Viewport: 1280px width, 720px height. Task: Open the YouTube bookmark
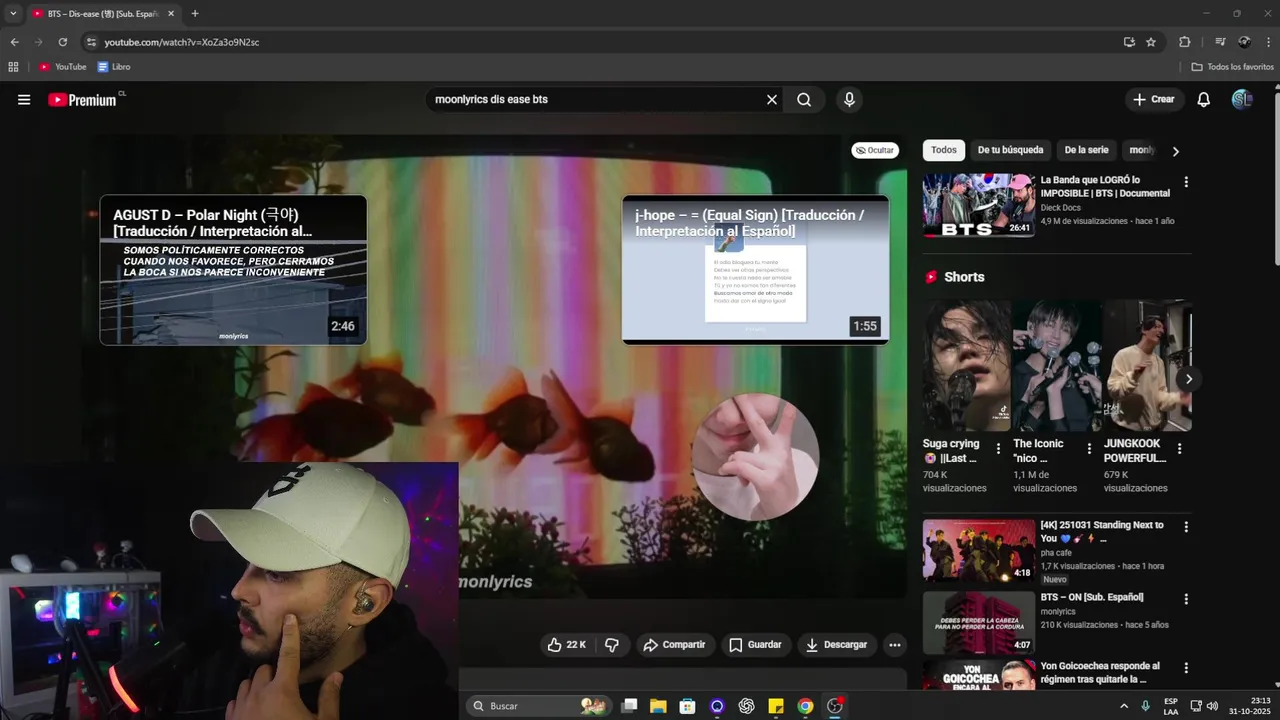pyautogui.click(x=63, y=67)
